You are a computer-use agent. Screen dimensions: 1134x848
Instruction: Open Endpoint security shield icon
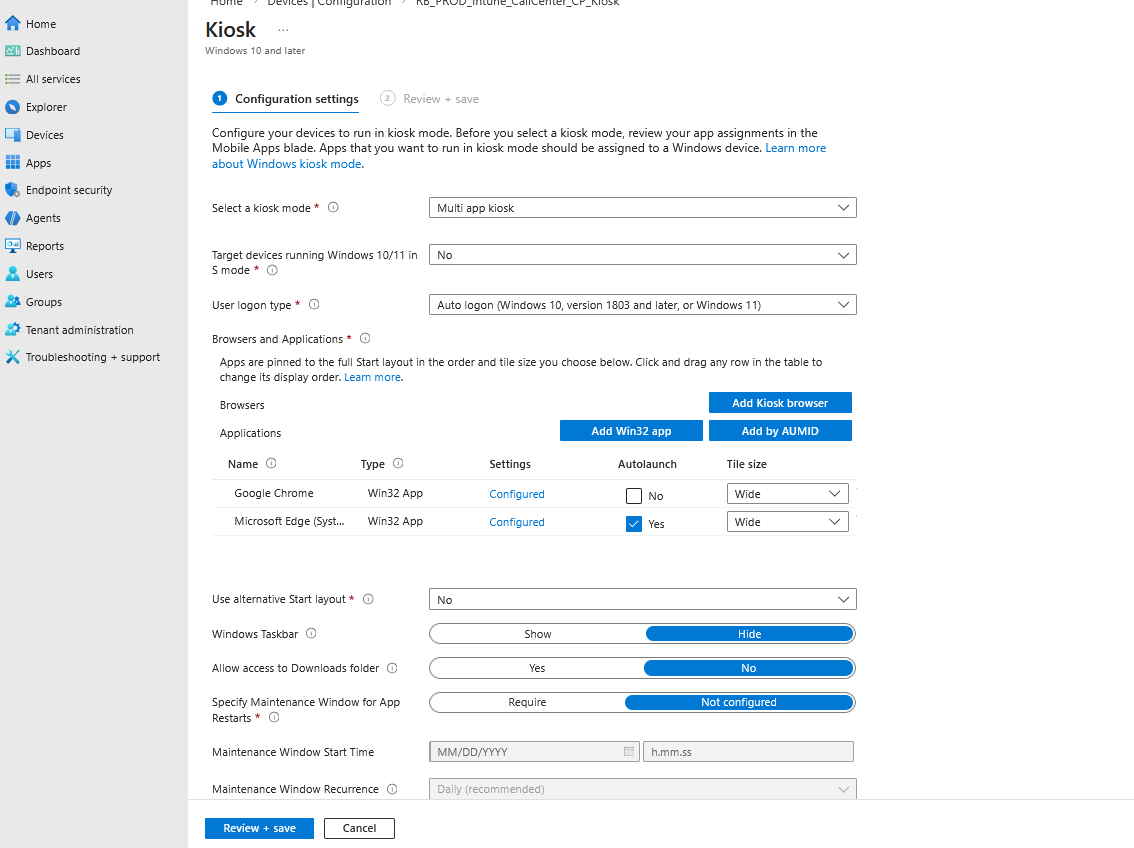pos(12,190)
